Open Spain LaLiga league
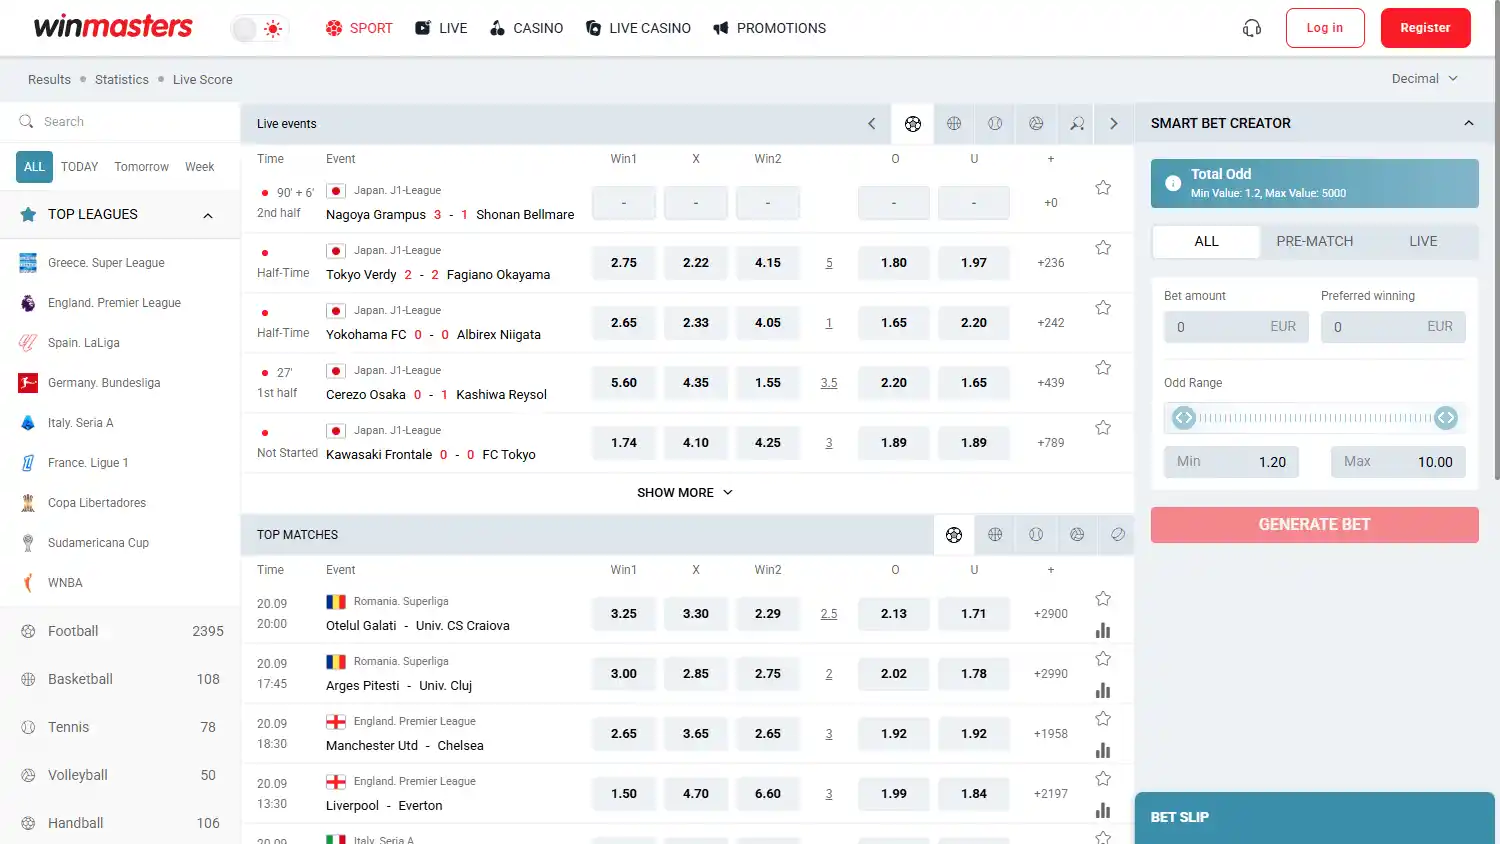This screenshot has height=844, width=1500. coord(120,343)
